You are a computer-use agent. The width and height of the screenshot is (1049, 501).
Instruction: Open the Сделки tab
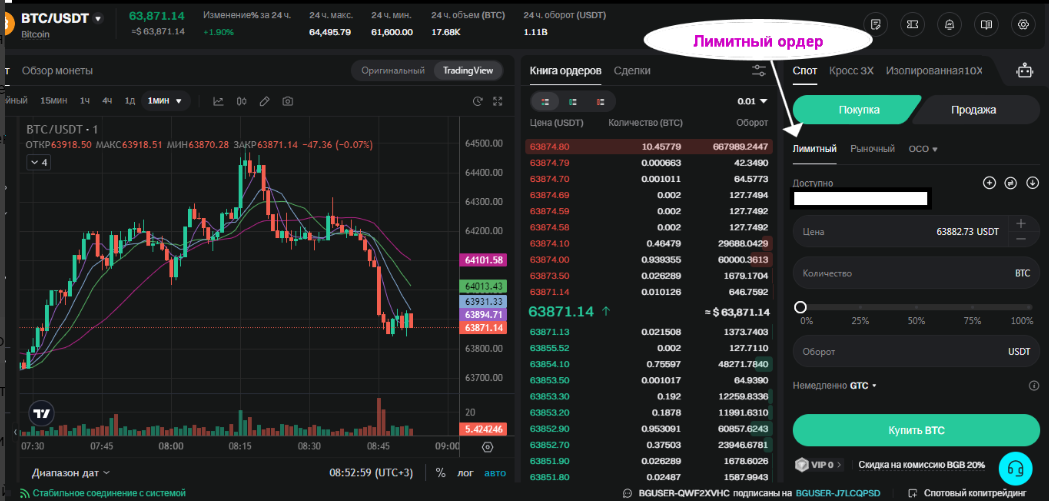pyautogui.click(x=632, y=70)
